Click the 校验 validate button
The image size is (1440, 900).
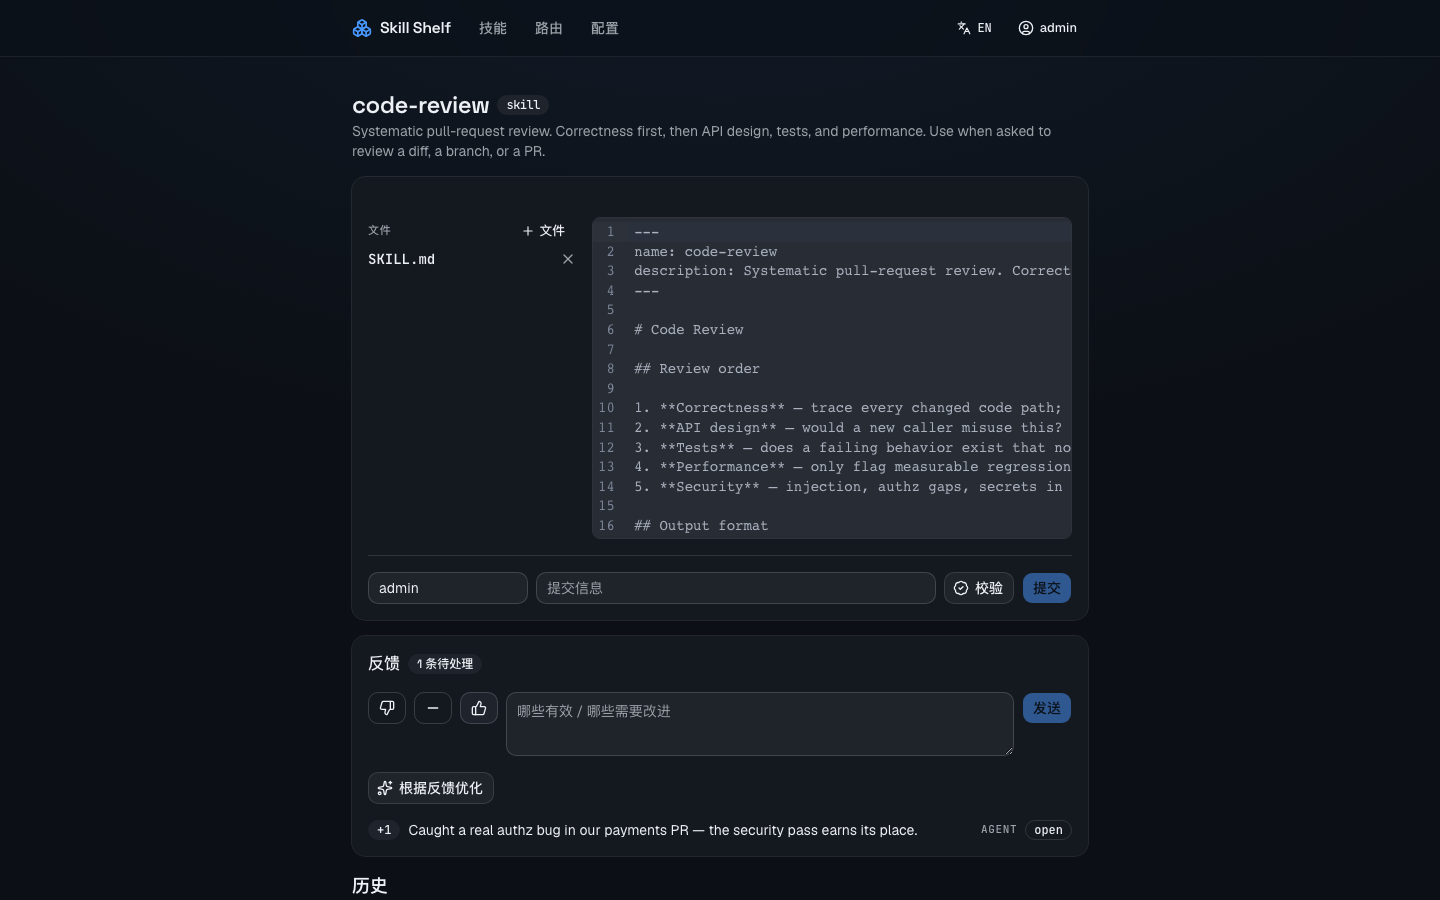[979, 588]
